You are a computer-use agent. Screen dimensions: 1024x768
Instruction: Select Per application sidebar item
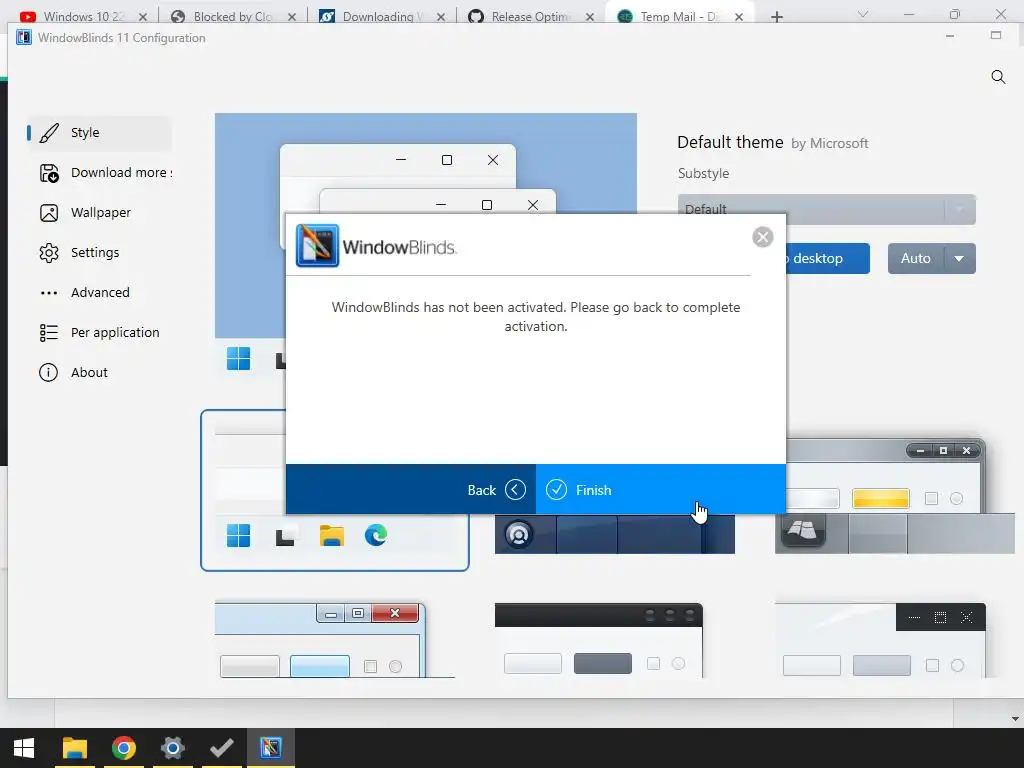(x=99, y=332)
